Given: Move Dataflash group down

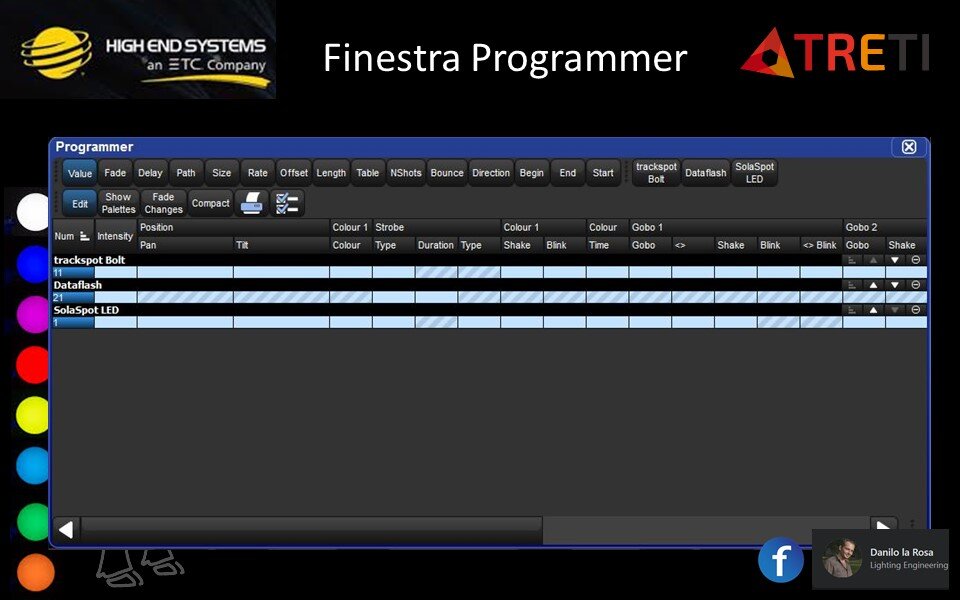Looking at the screenshot, I should click(894, 285).
